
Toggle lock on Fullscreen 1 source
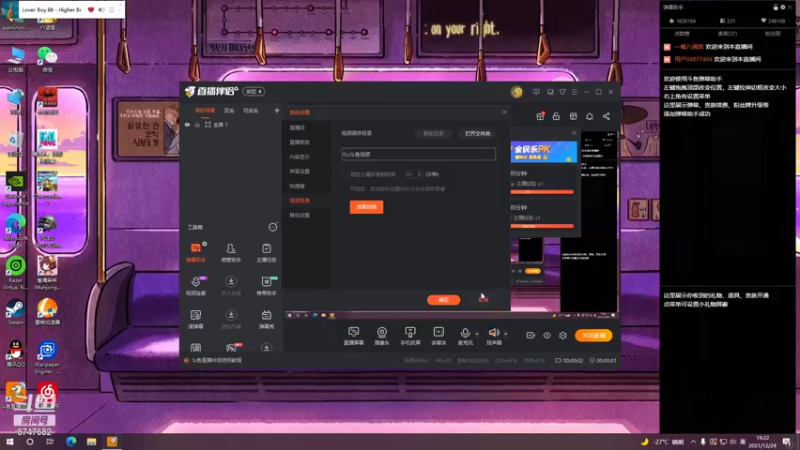click(197, 124)
